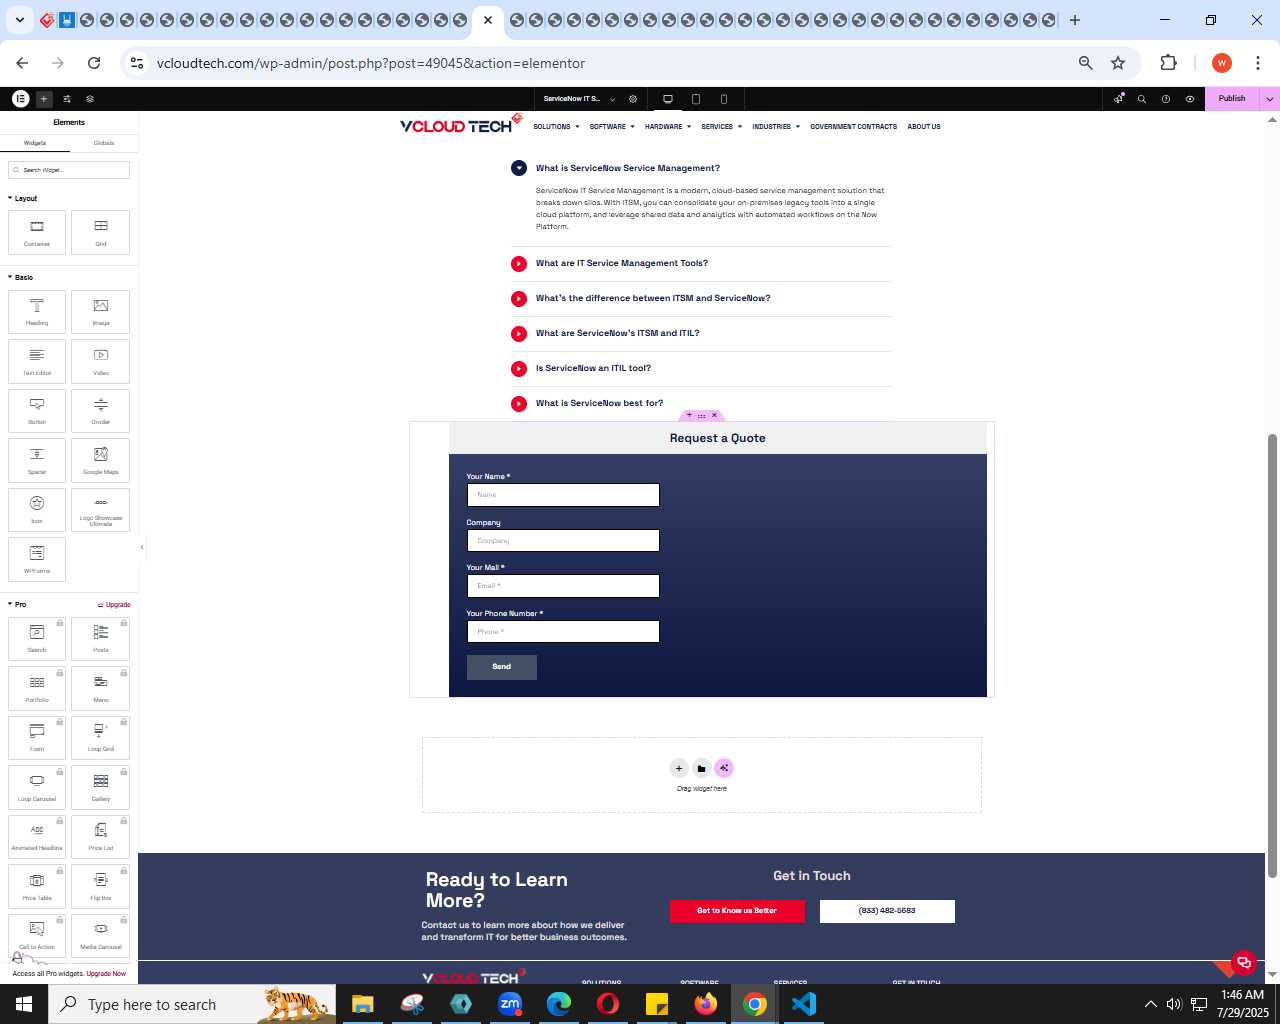1280x1024 pixels.
Task: Open the HARDWARE nav menu
Action: (668, 127)
